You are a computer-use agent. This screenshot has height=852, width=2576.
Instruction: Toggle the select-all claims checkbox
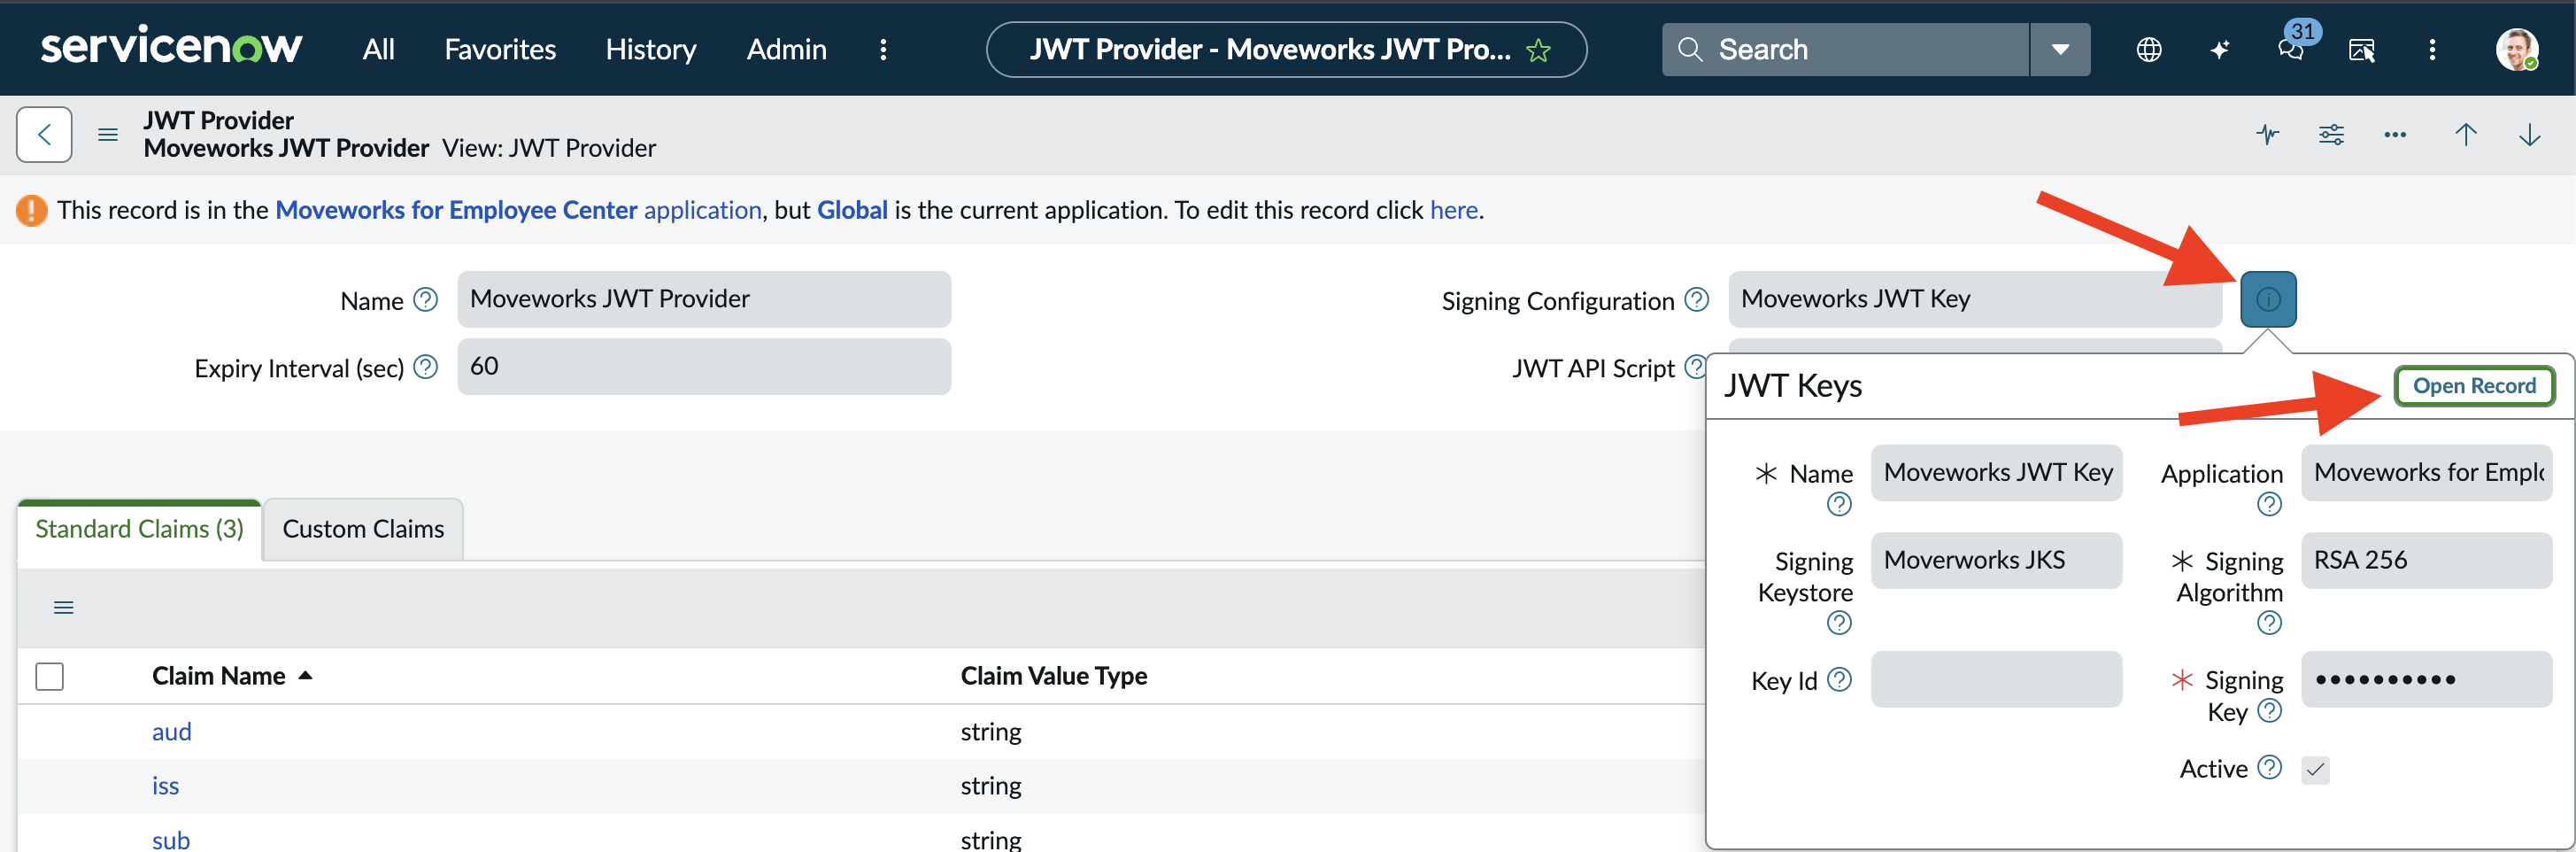point(50,676)
